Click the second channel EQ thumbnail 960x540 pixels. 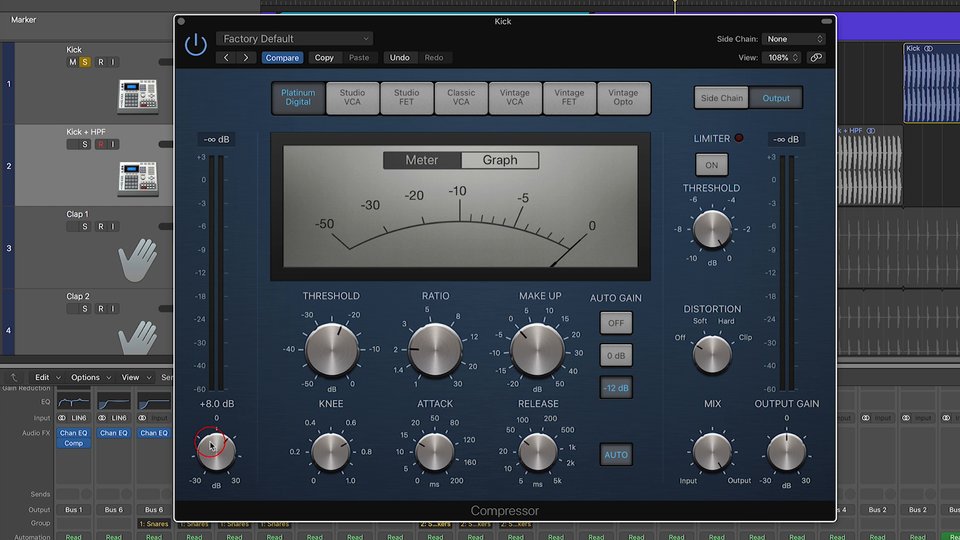pos(114,402)
